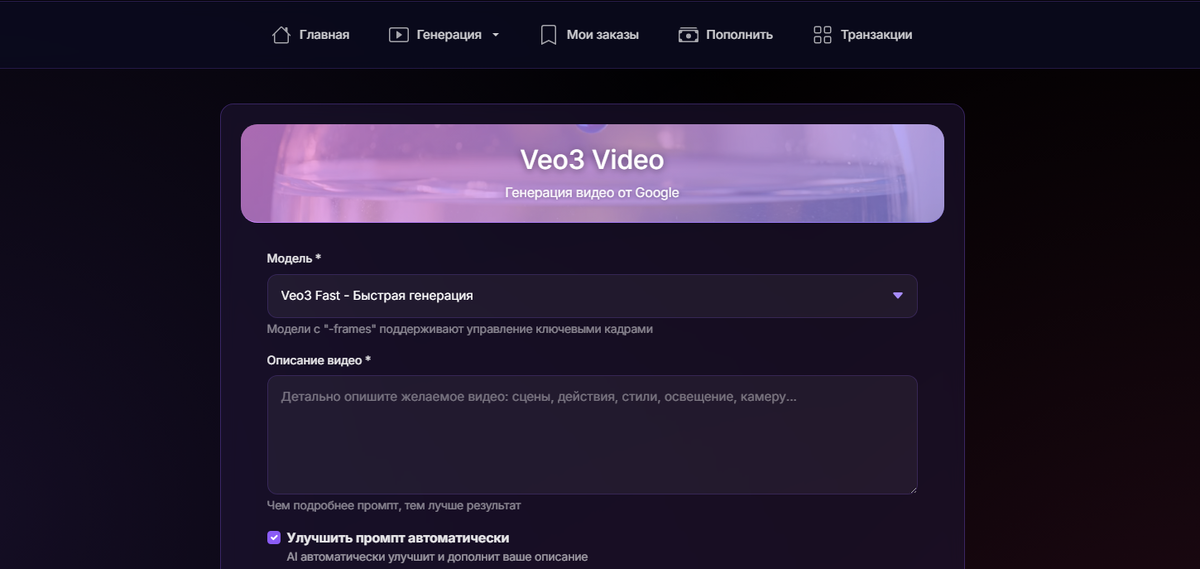1200x569 pixels.
Task: Click the Чем подробнее промпт hint text
Action: (394, 506)
